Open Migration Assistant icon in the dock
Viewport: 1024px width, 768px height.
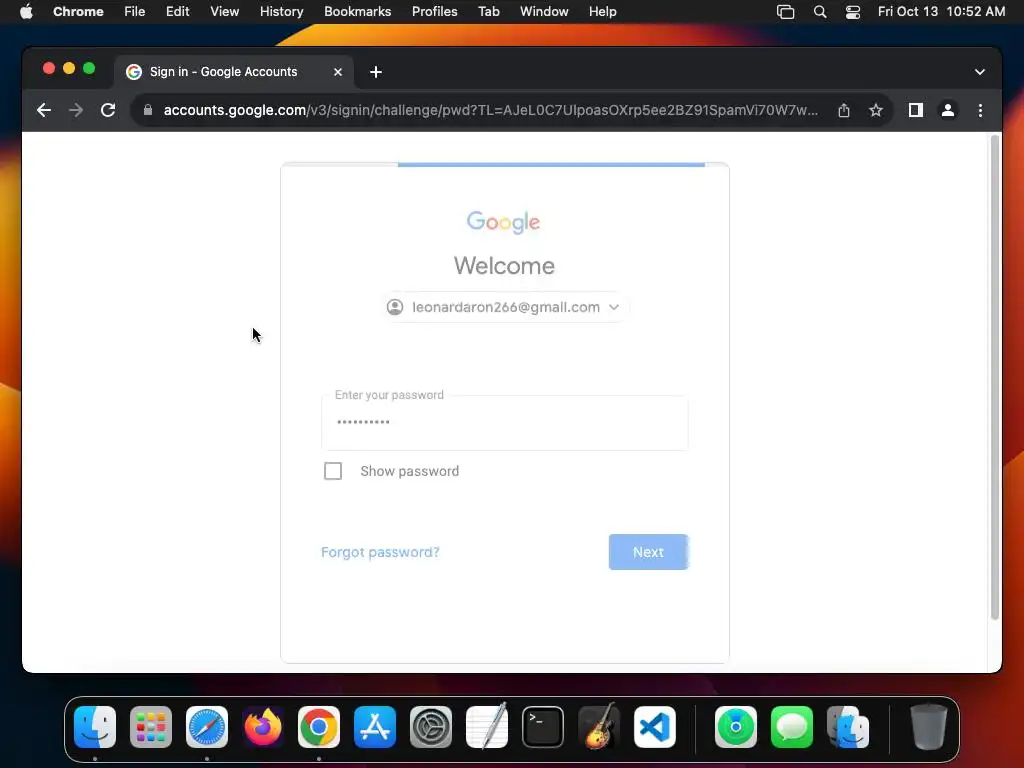[848, 727]
